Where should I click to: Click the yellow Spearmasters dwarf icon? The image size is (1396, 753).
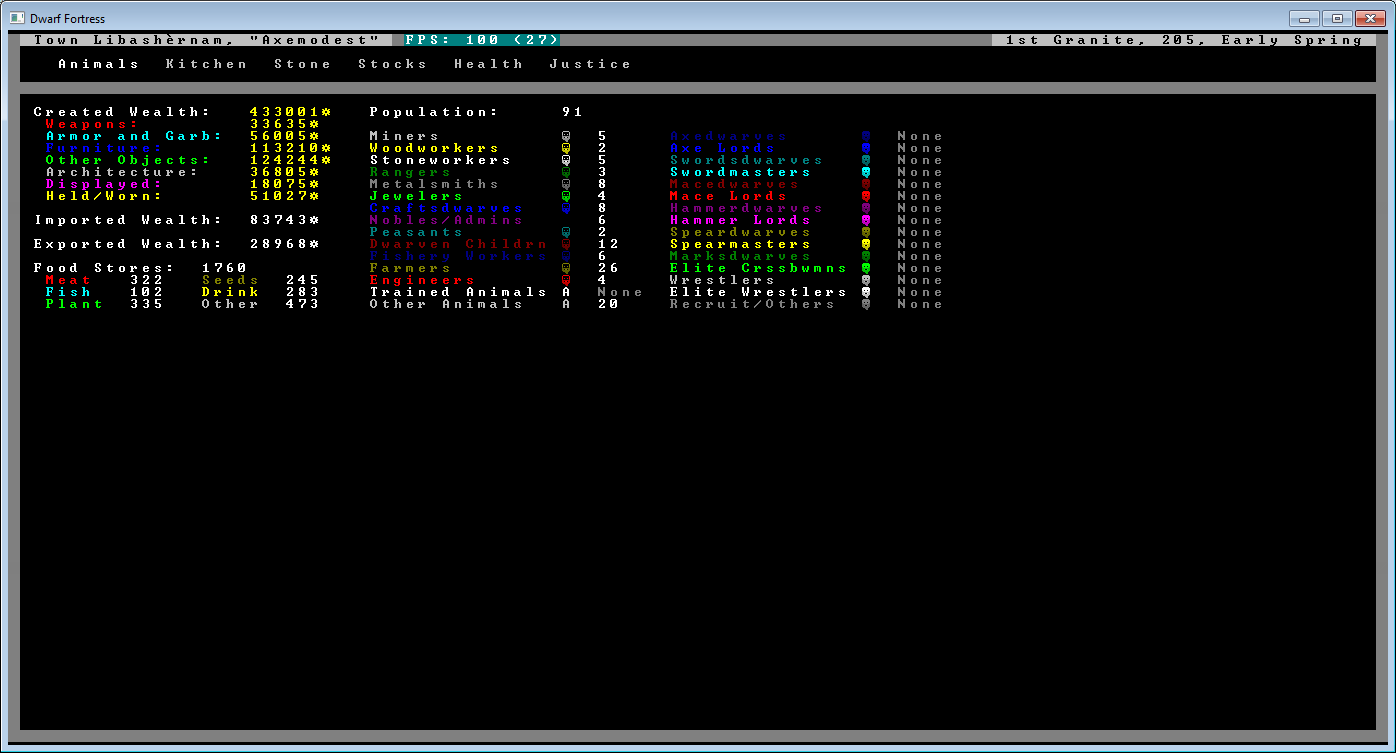[866, 244]
